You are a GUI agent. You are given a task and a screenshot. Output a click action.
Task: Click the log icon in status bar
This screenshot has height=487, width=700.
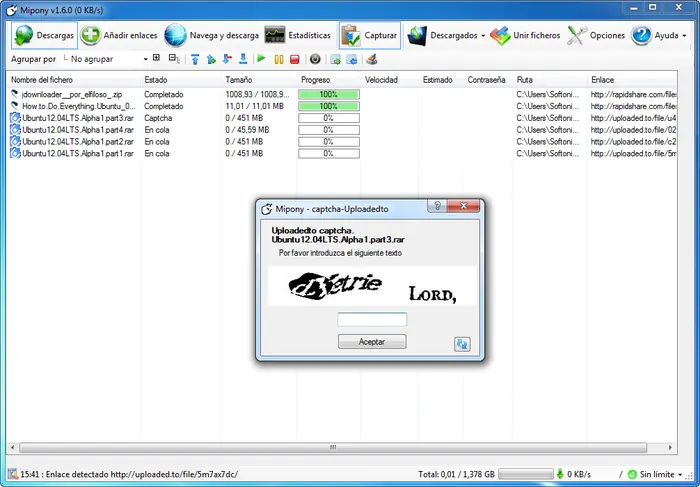click(x=13, y=474)
